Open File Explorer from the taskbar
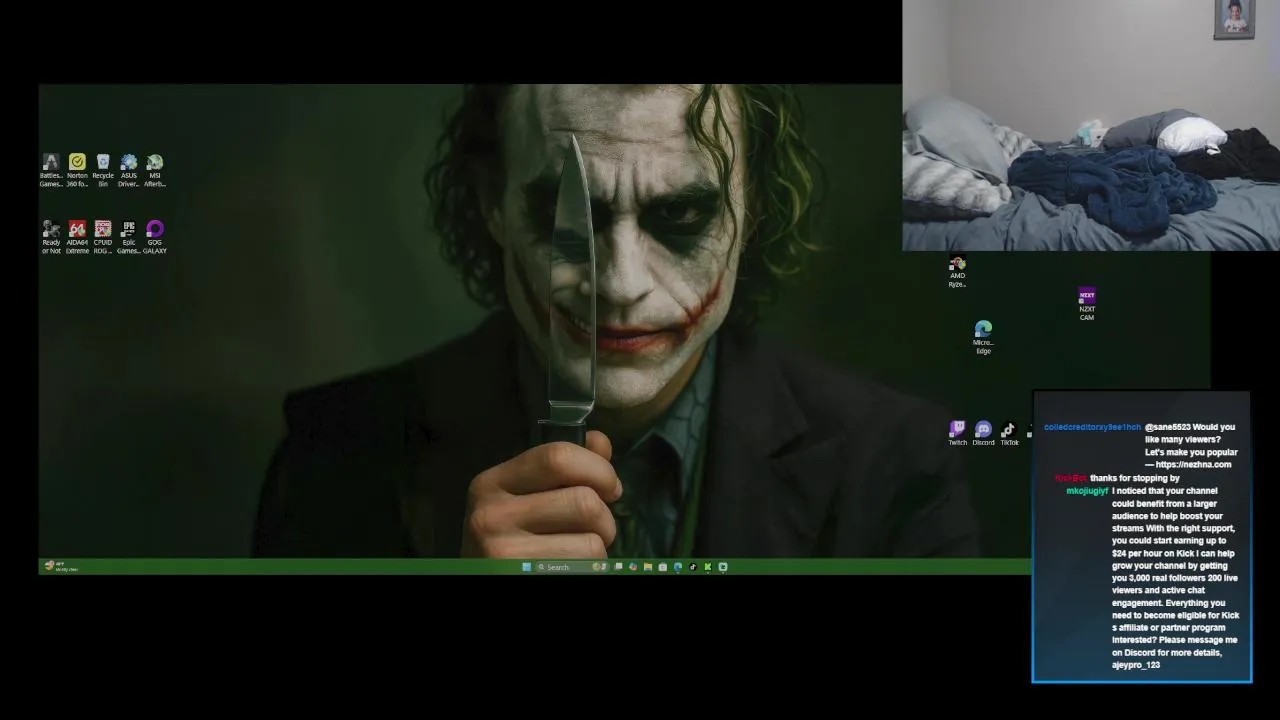This screenshot has width=1280, height=720. tap(648, 567)
